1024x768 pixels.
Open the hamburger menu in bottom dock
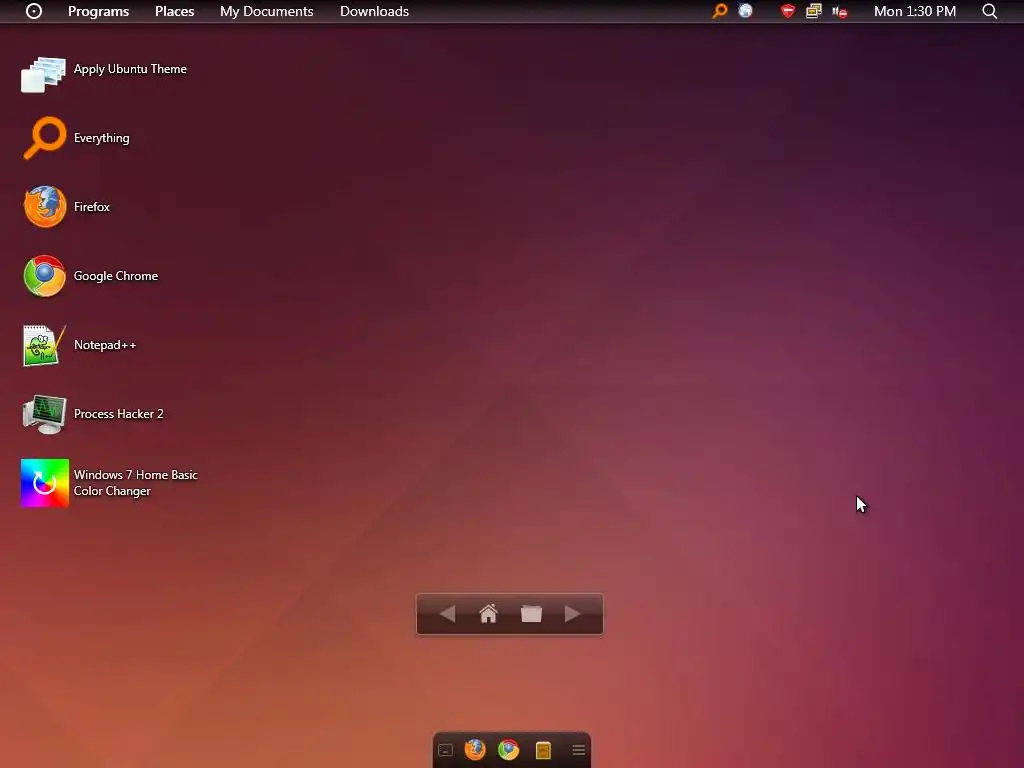pyautogui.click(x=579, y=750)
